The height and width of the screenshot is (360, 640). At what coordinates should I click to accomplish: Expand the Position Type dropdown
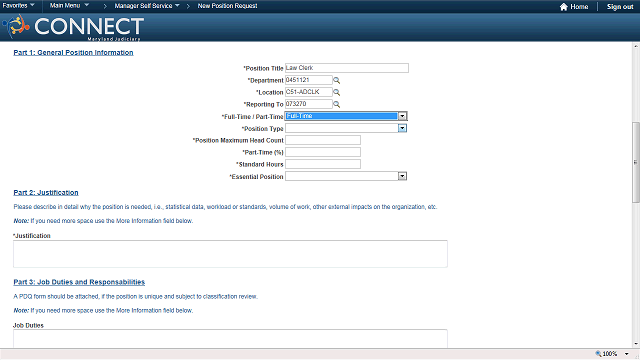(402, 128)
